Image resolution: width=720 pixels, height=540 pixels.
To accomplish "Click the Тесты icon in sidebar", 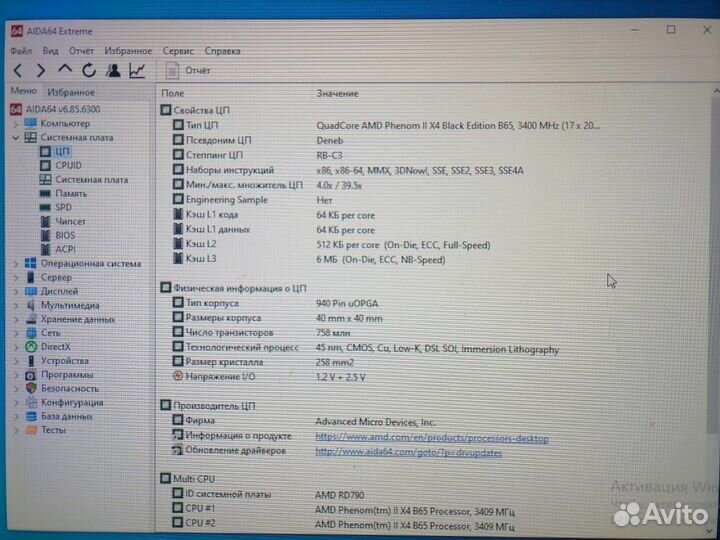I will tap(31, 430).
